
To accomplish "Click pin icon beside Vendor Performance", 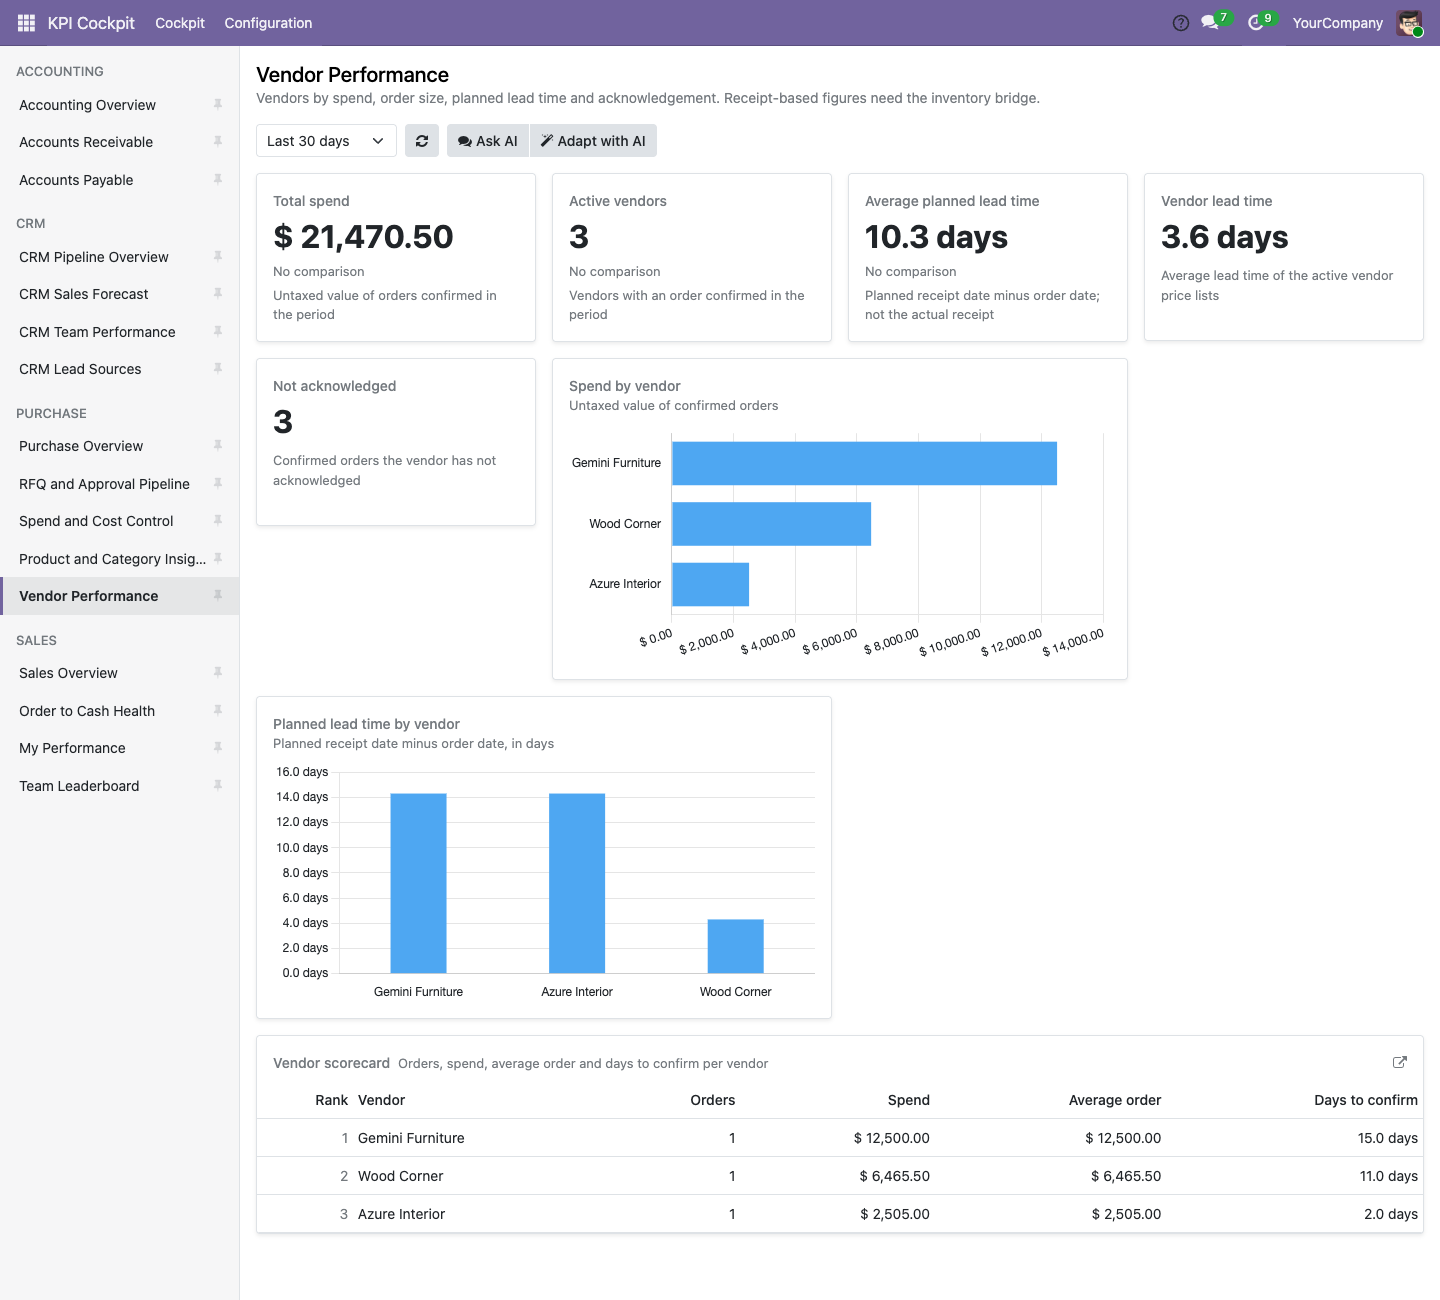I will tap(217, 595).
